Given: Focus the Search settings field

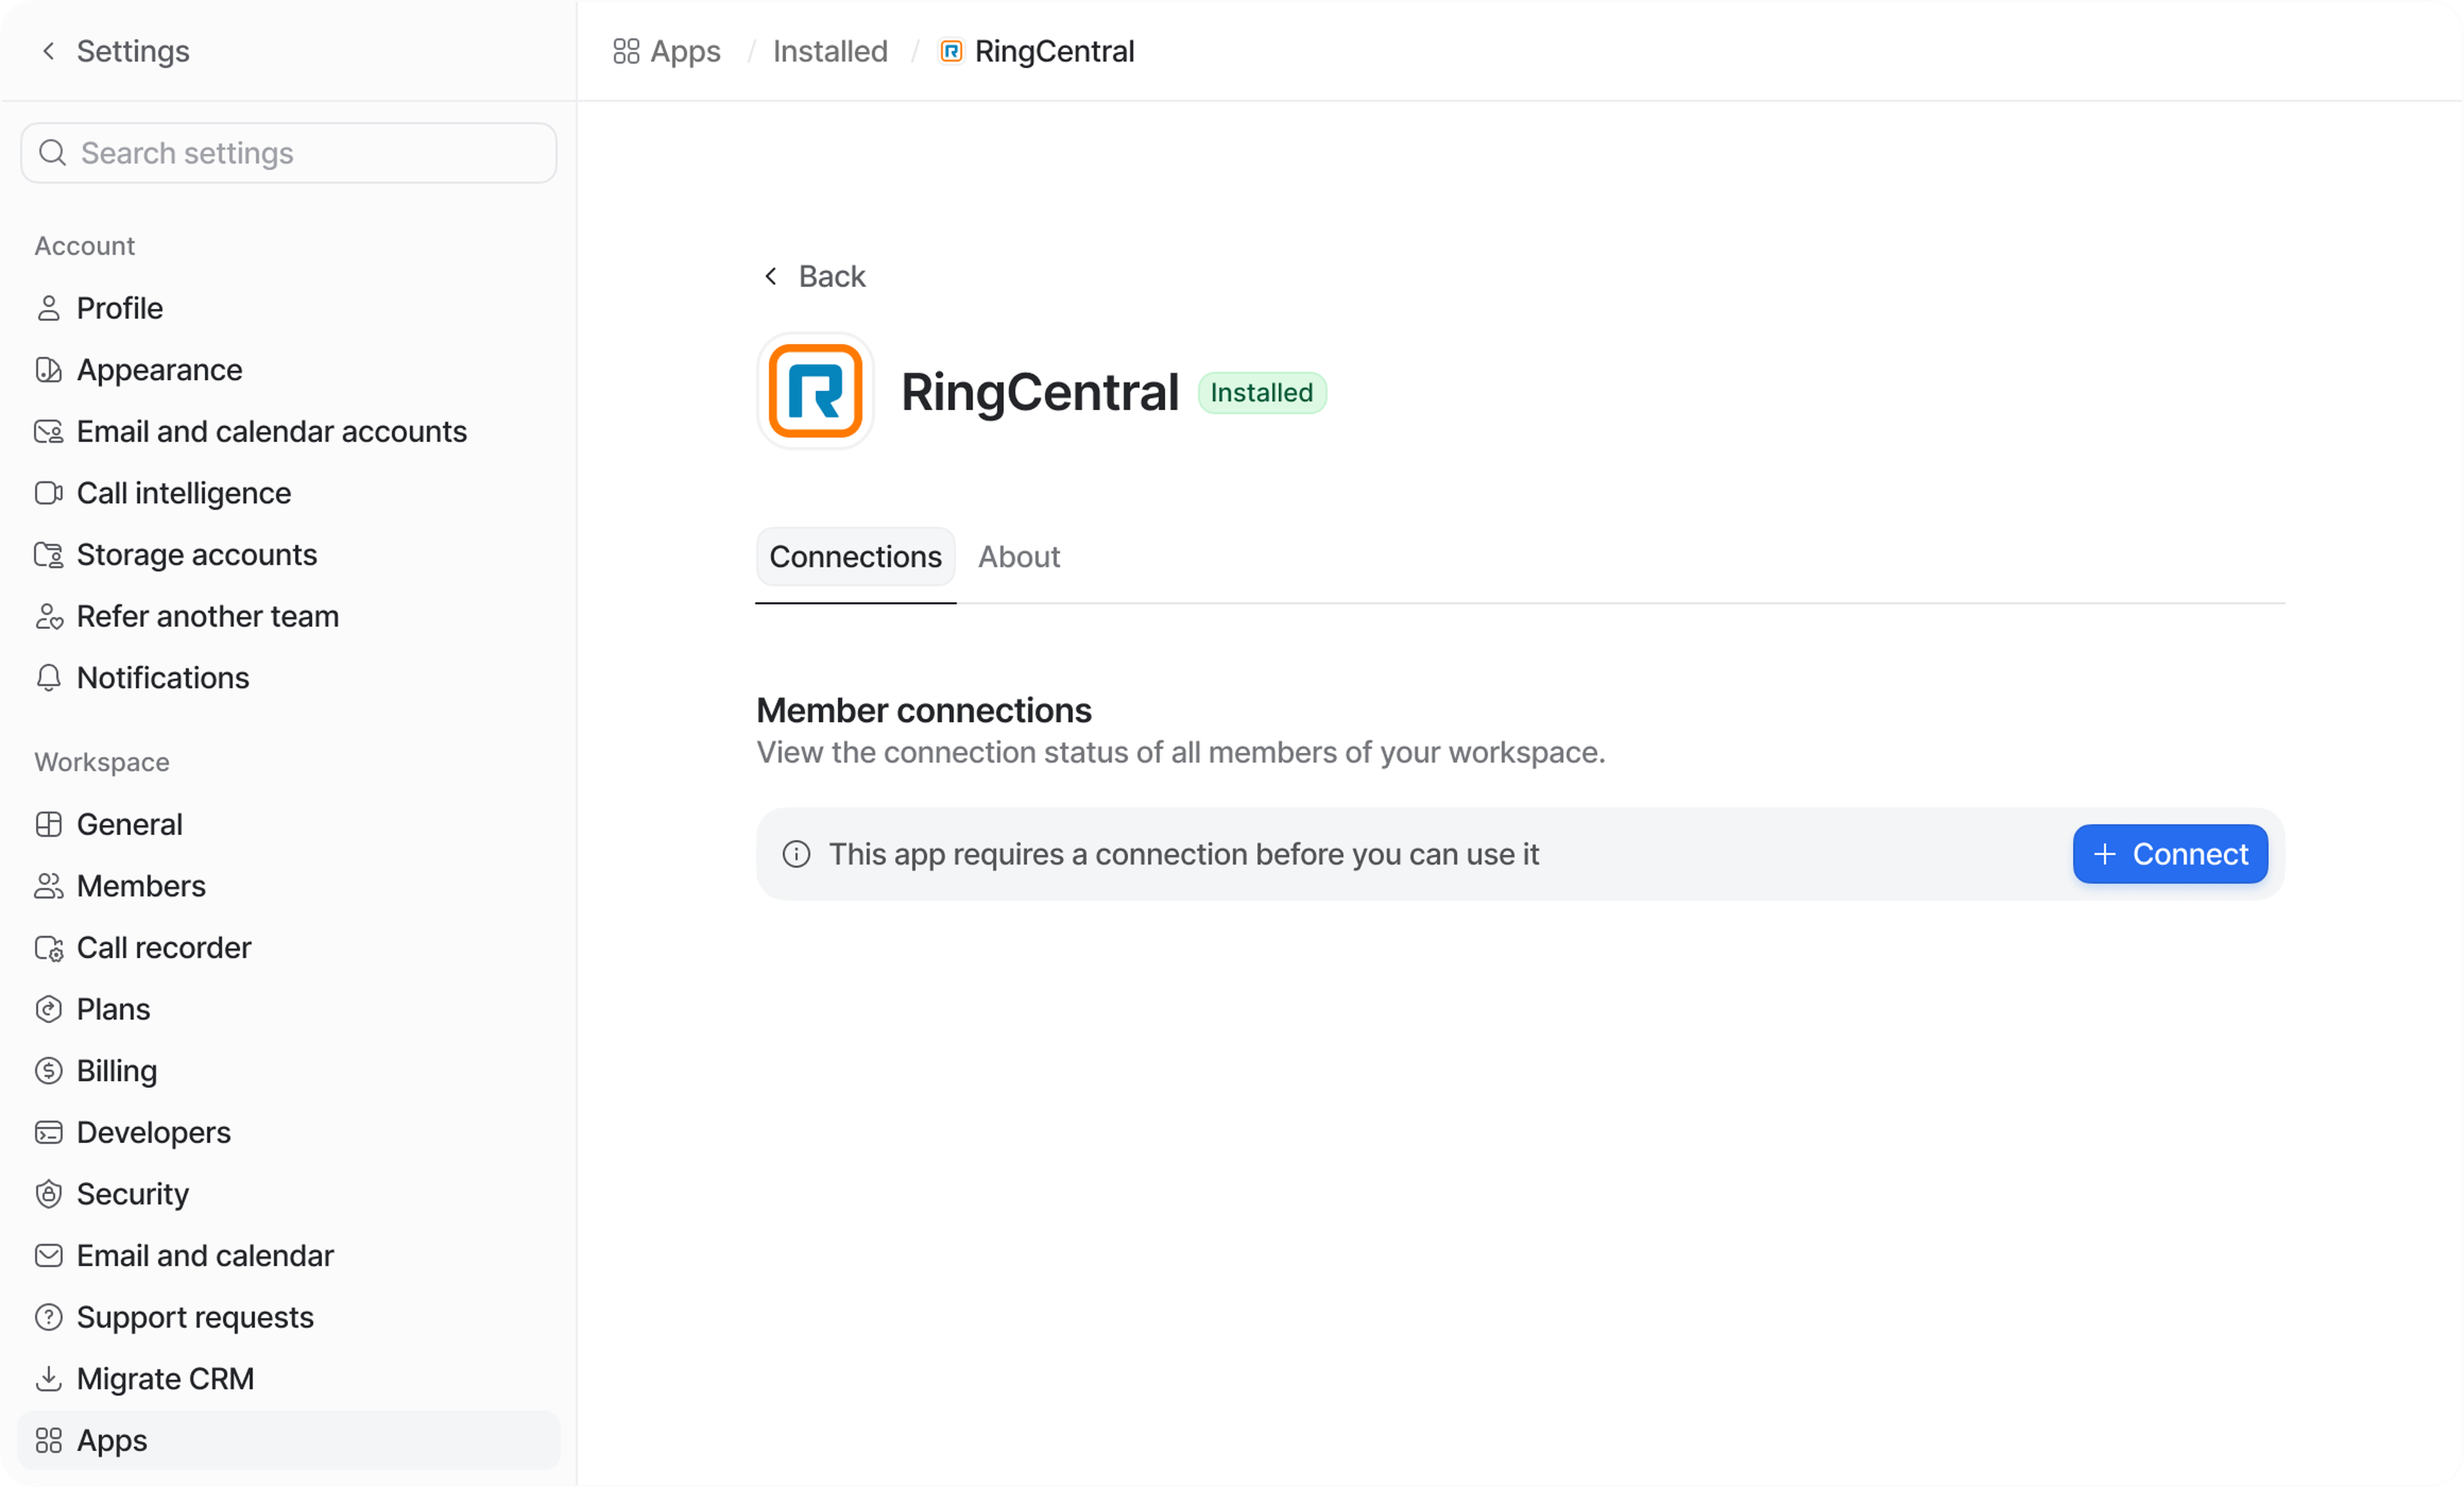Looking at the screenshot, I should click(x=300, y=153).
